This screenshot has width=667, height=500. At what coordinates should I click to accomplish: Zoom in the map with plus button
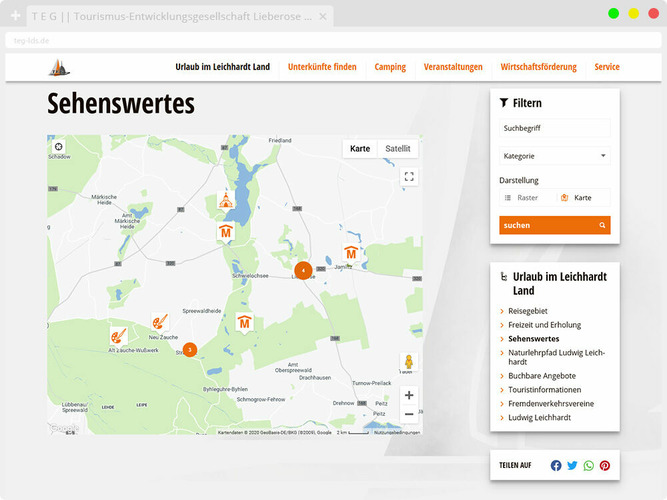(408, 395)
